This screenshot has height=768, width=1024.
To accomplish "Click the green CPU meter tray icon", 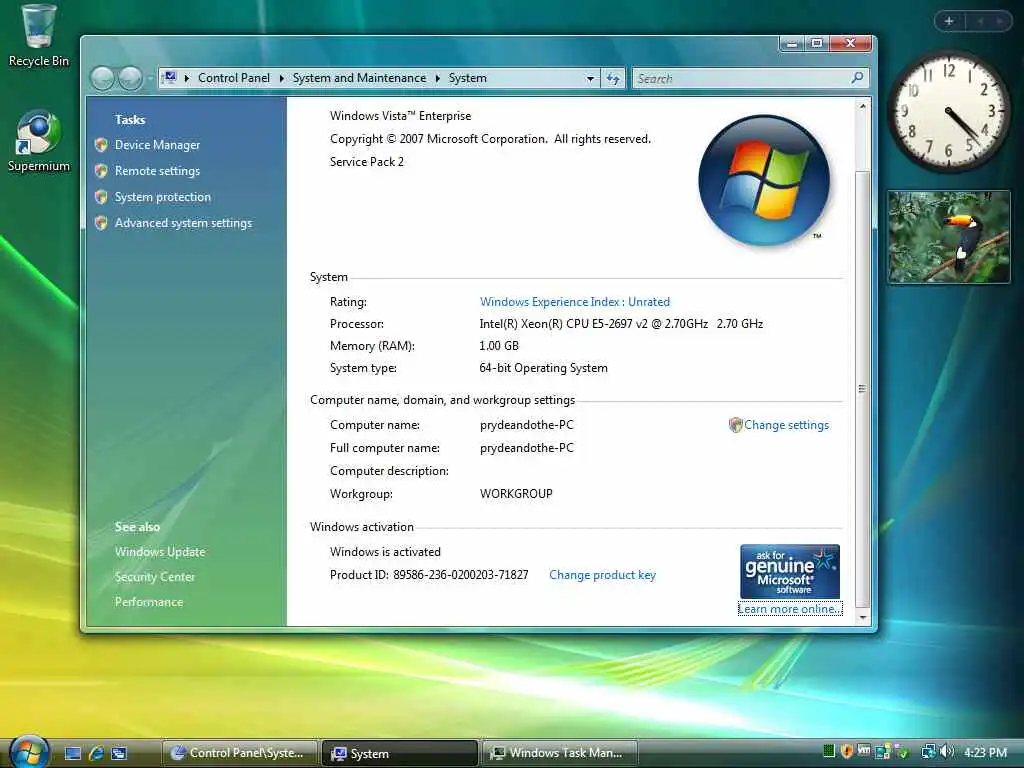I will pos(829,751).
